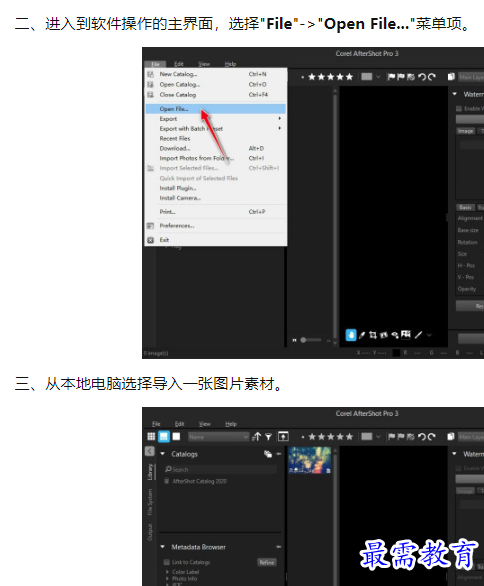Toggle Link to Catalogs checkbox
This screenshot has height=586, width=484.
(167, 562)
